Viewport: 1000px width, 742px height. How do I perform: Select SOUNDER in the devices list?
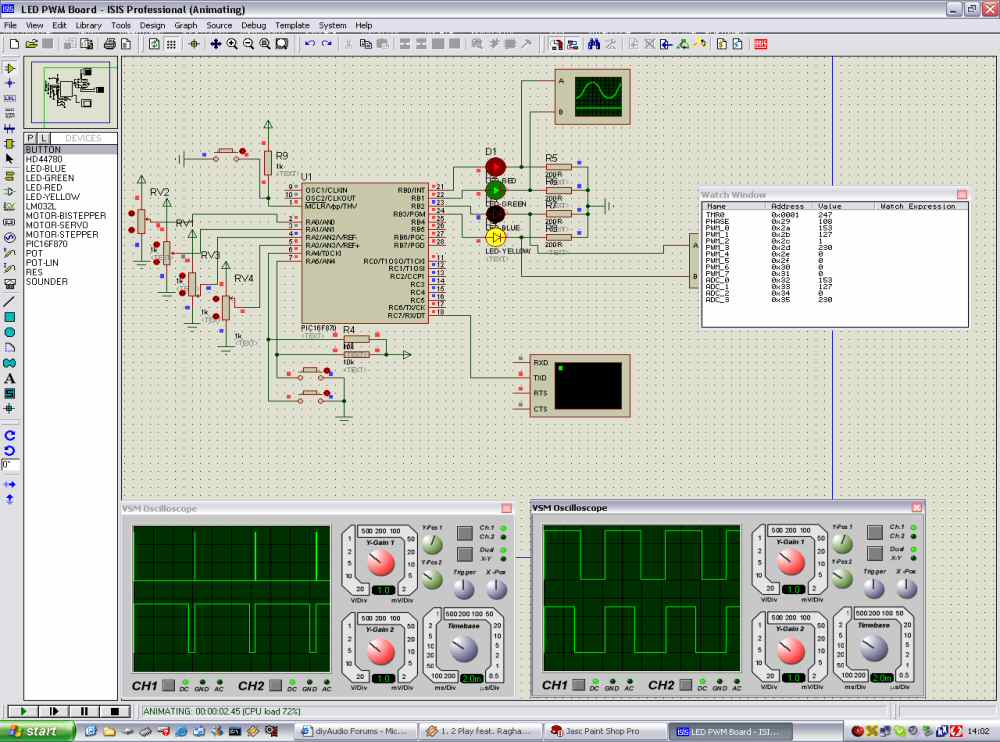70,281
